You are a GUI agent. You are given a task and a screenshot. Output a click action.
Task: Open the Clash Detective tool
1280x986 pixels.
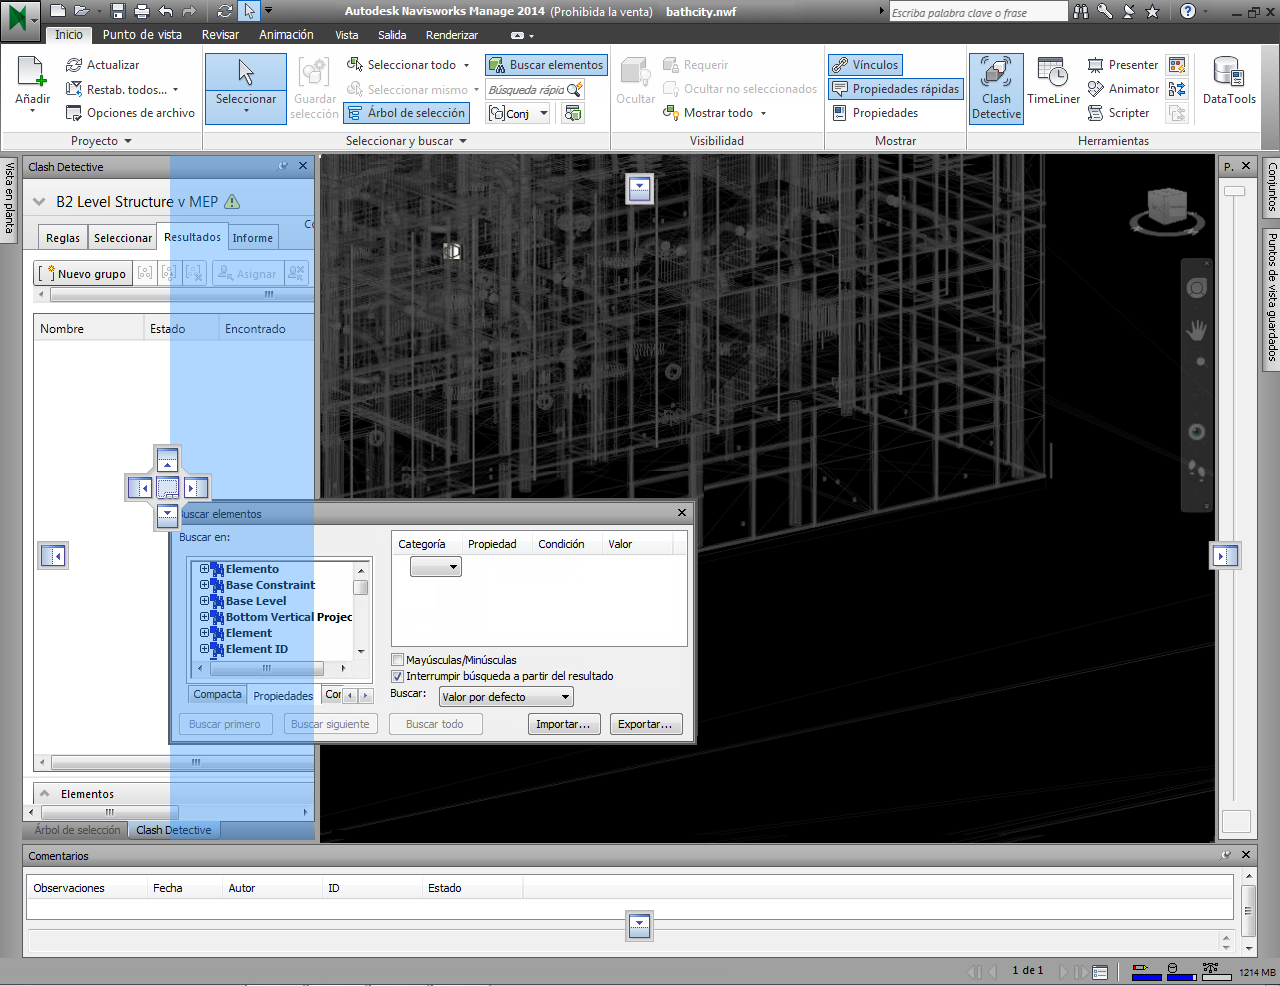tap(996, 88)
